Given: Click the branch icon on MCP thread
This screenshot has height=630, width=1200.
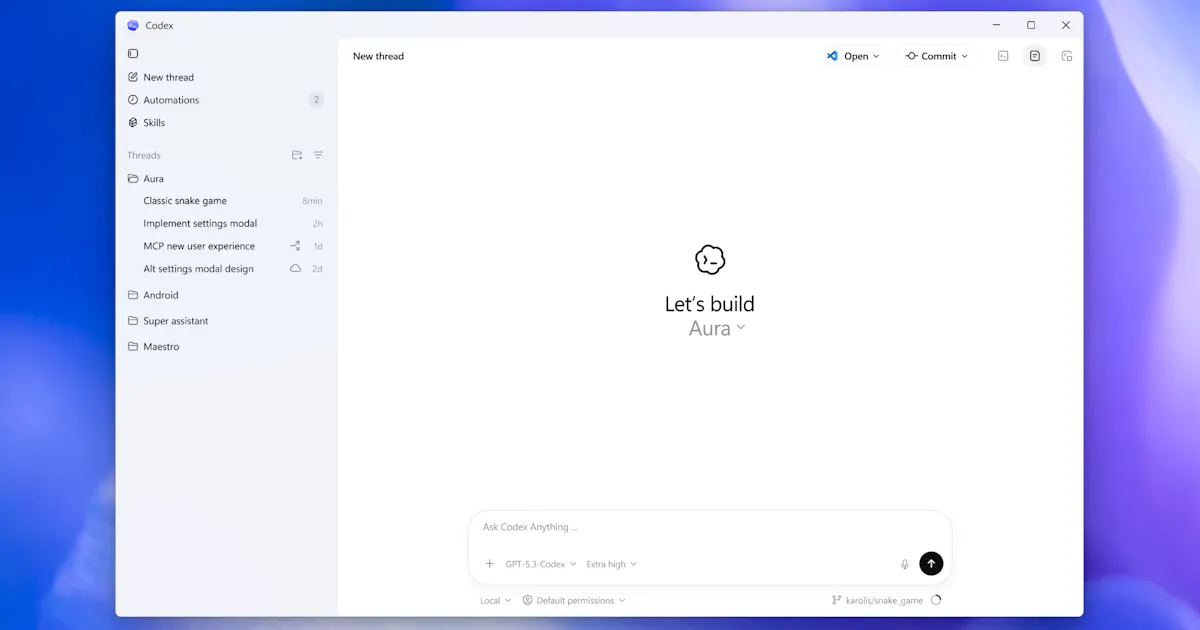Looking at the screenshot, I should pos(295,246).
